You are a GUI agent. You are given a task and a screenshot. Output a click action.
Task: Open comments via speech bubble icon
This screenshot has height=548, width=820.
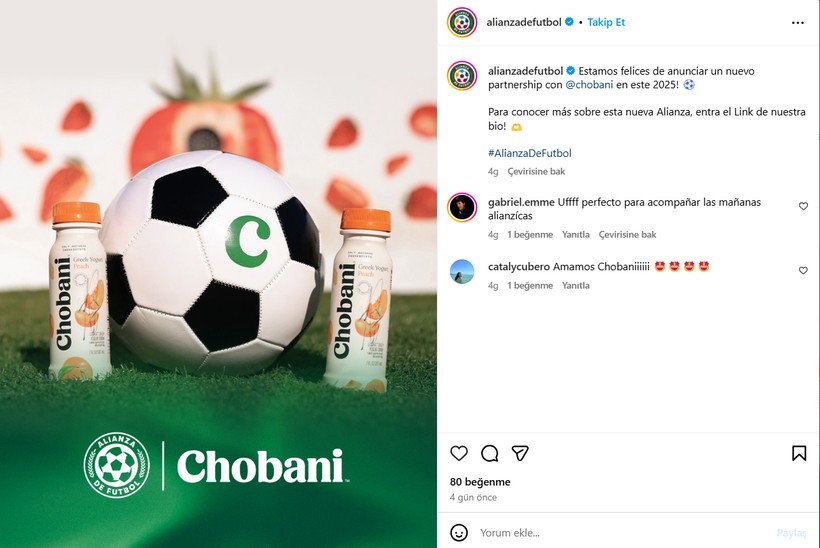click(x=489, y=453)
